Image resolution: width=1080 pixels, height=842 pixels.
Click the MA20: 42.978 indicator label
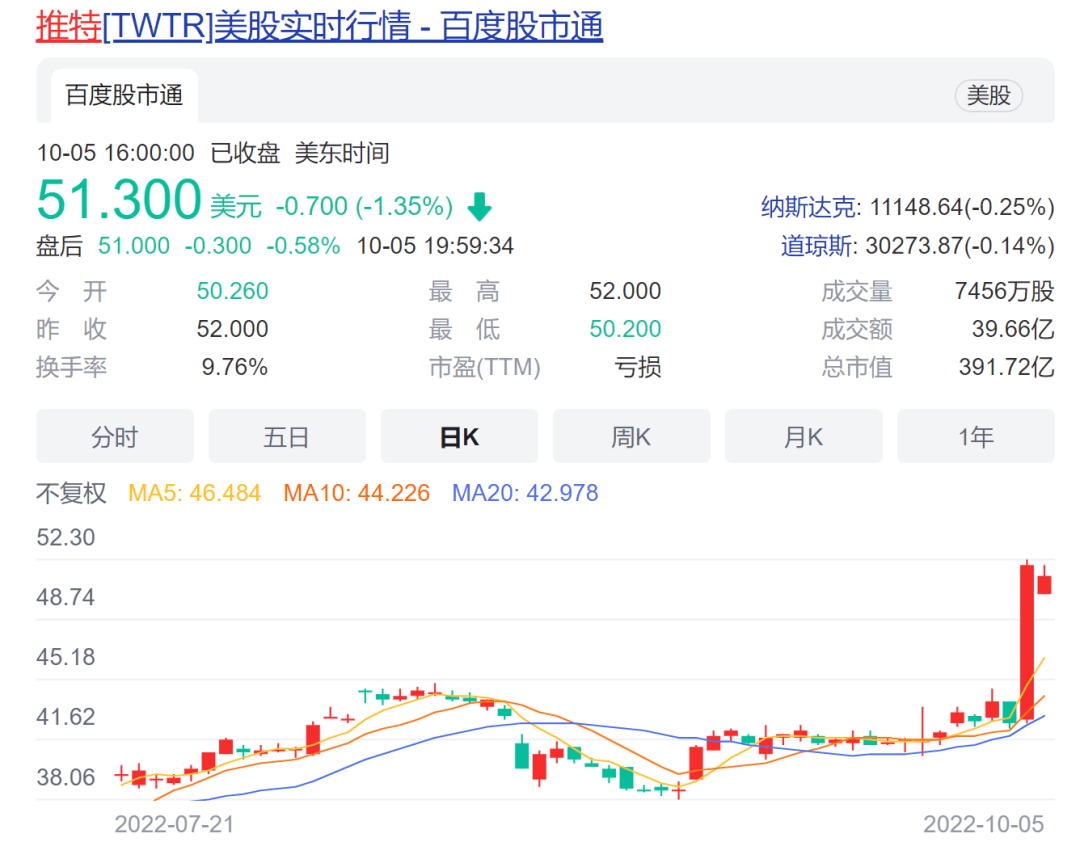coord(525,493)
